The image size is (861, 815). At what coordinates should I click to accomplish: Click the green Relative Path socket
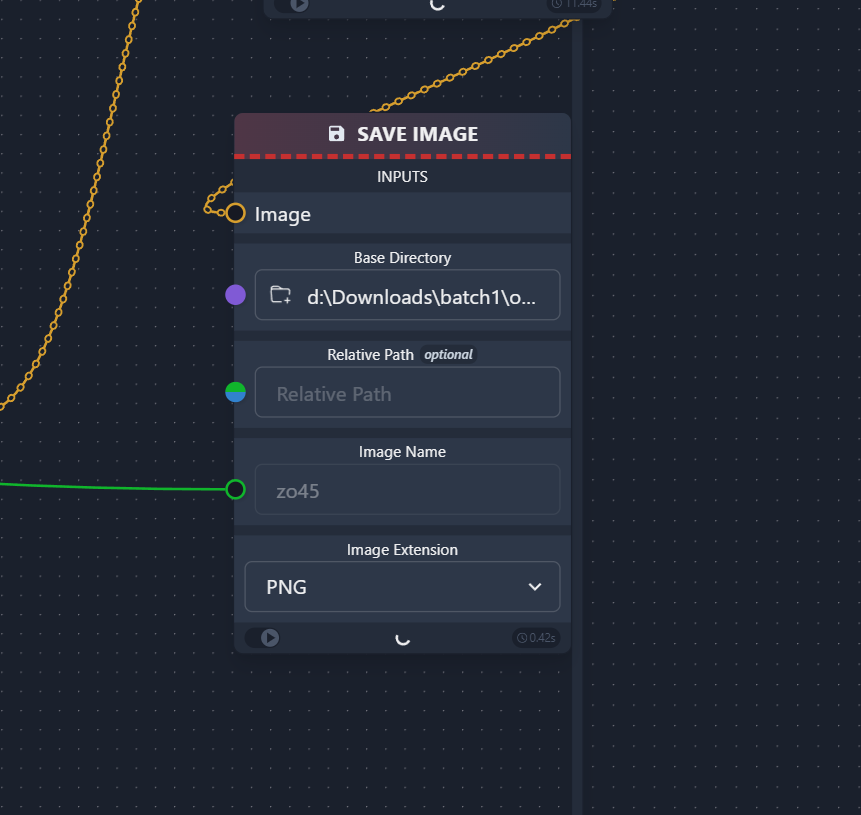coord(235,392)
